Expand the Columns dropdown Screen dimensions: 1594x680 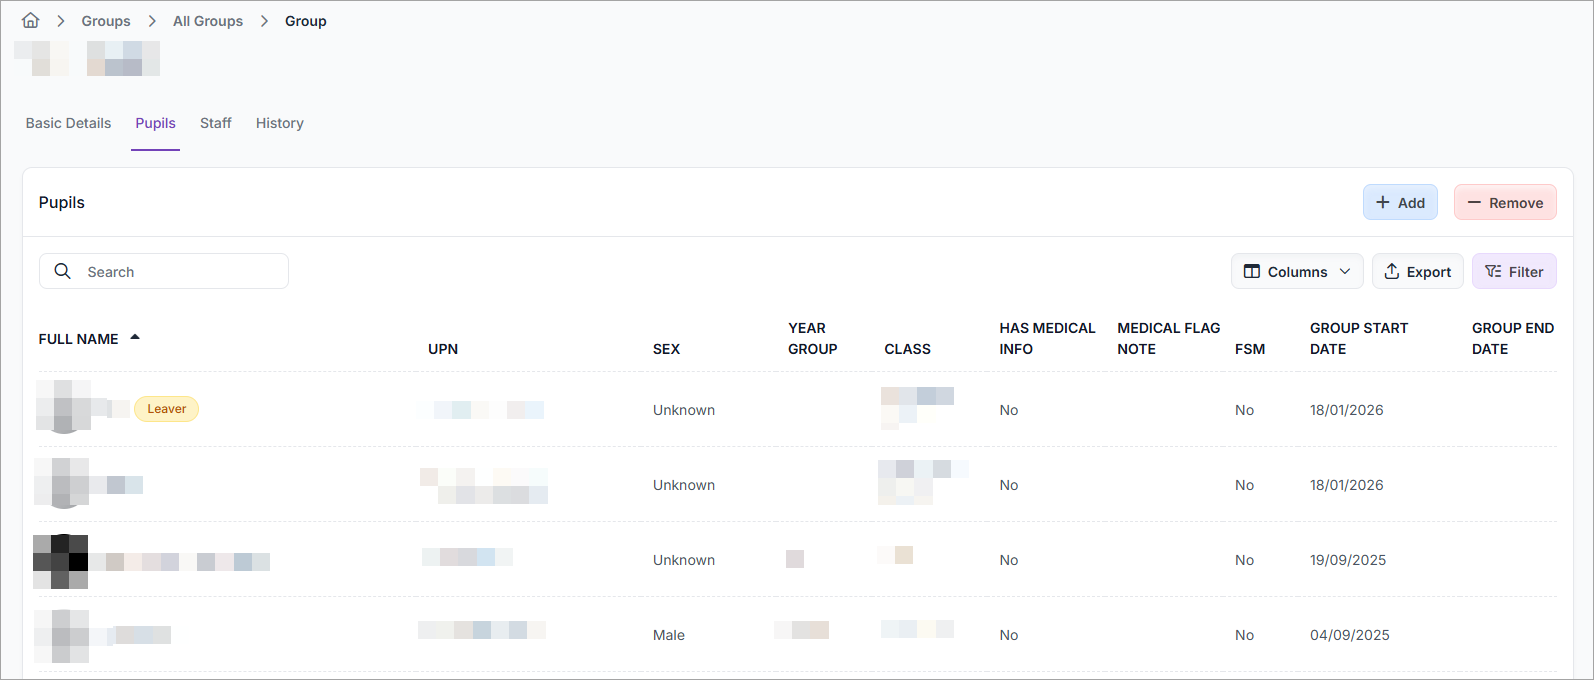click(1297, 272)
